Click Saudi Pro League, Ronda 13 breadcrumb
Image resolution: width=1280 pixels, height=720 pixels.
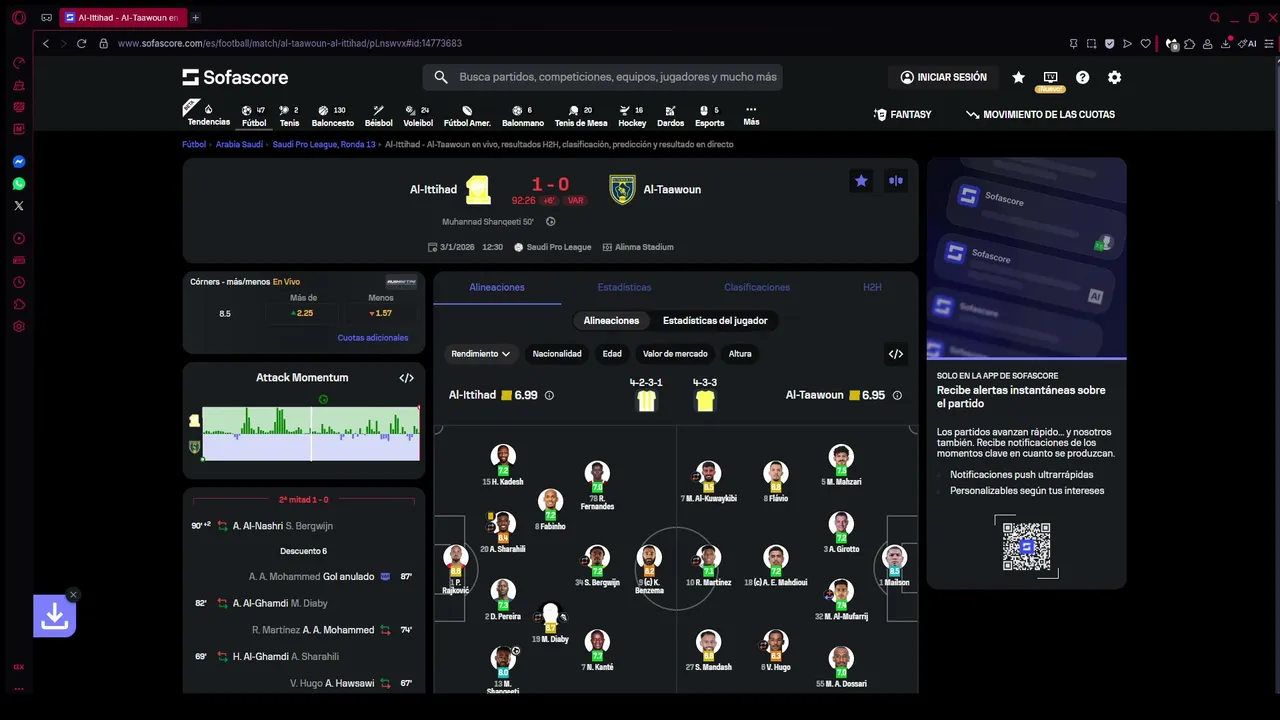coord(324,144)
